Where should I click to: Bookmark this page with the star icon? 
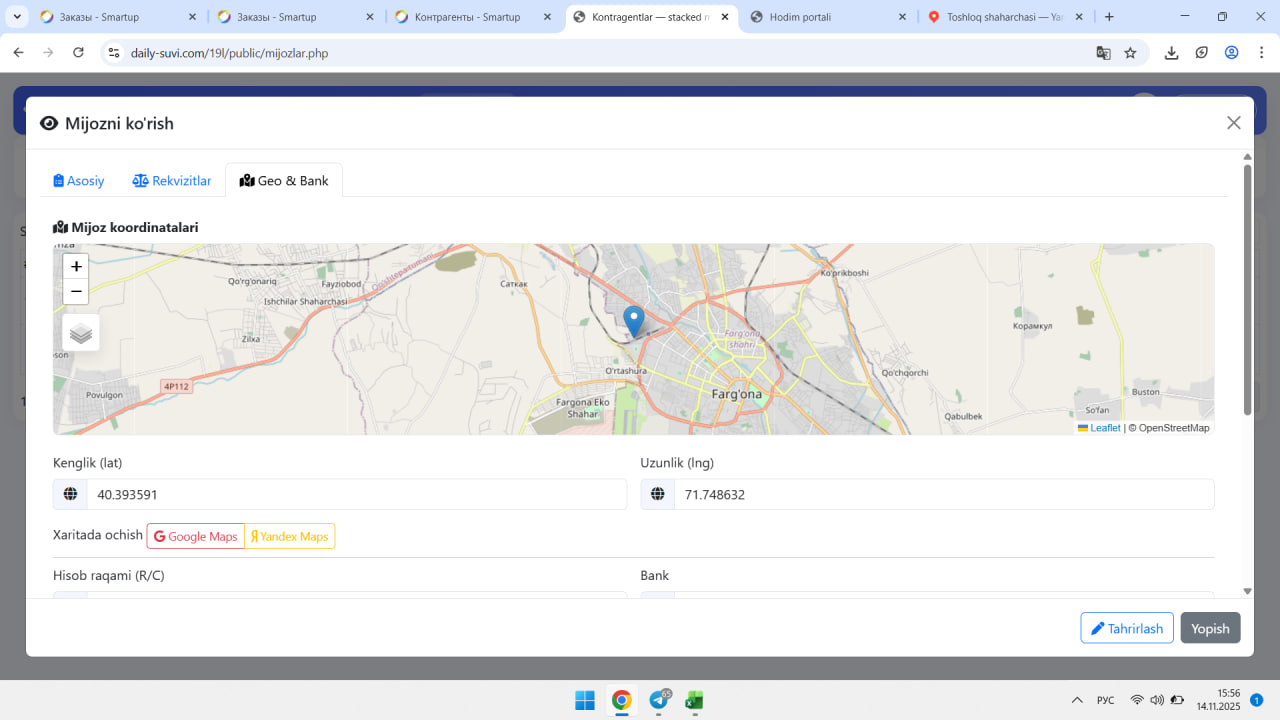[1130, 53]
